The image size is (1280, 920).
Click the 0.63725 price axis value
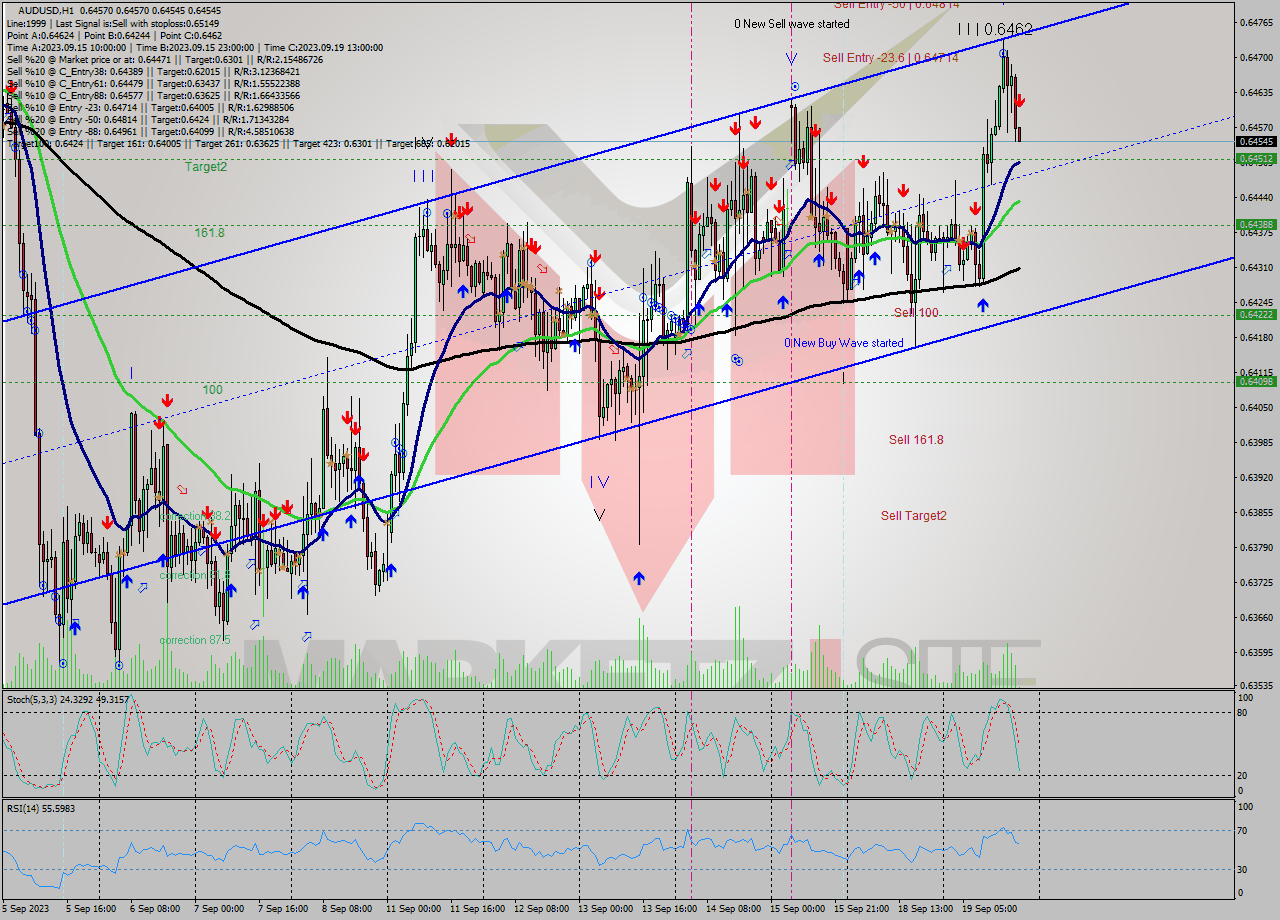coord(1257,582)
